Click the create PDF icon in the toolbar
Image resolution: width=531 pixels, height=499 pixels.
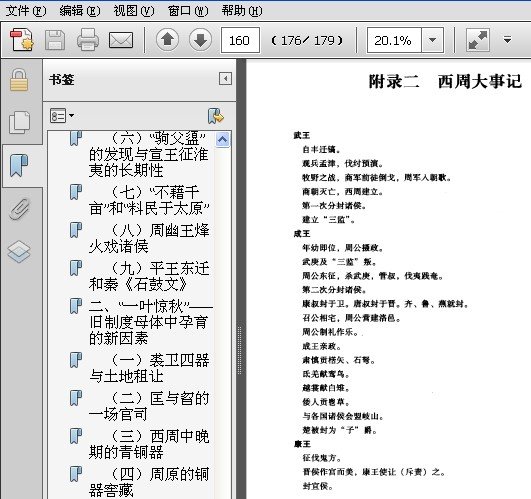(x=22, y=40)
